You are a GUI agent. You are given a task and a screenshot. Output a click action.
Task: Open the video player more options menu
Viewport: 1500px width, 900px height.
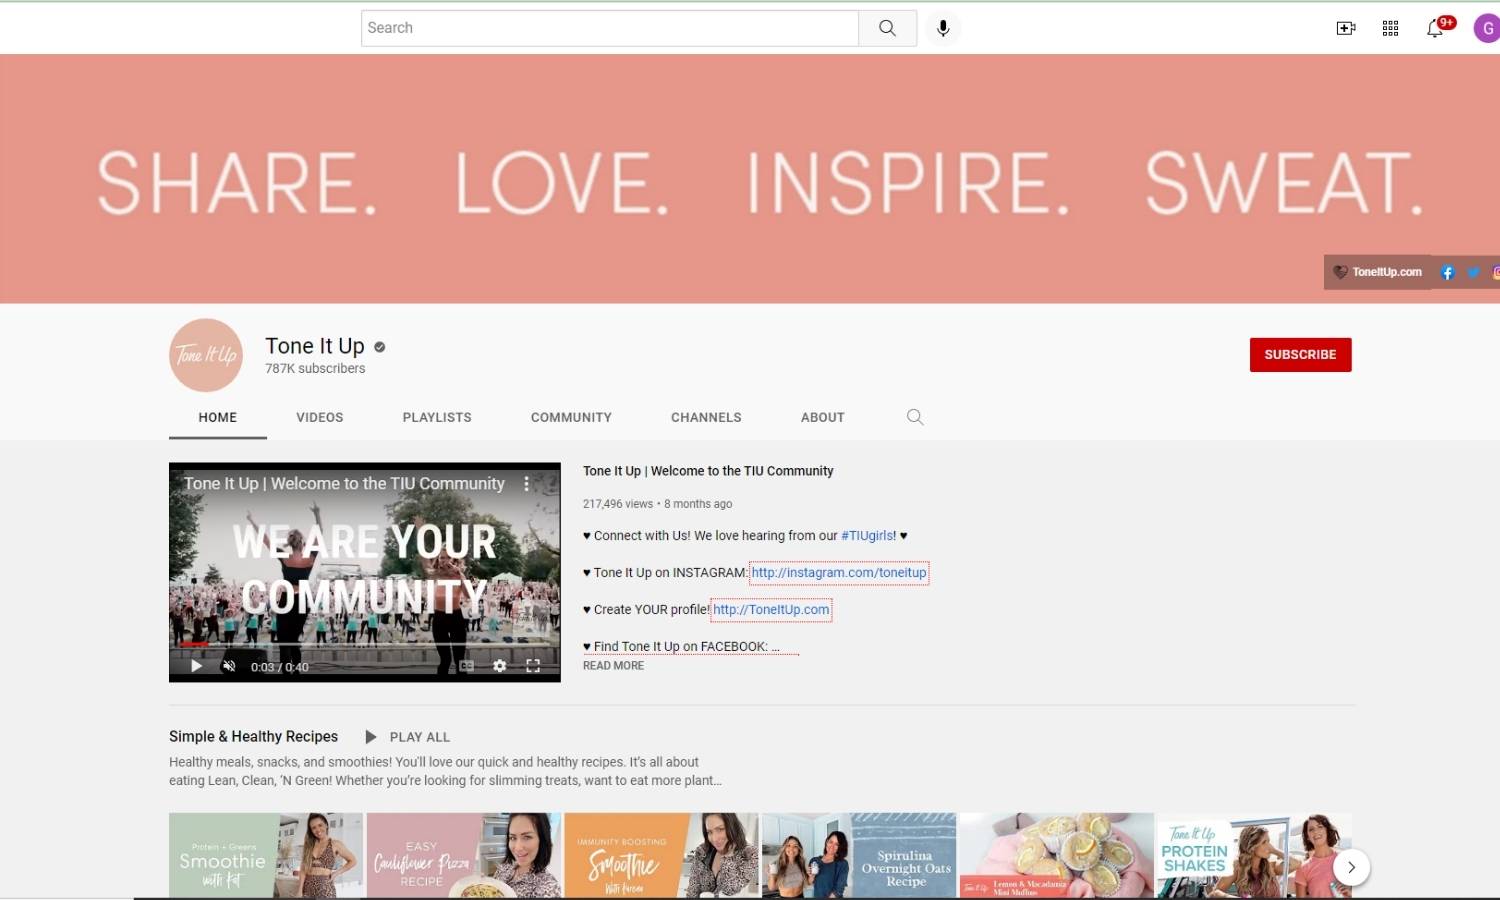(x=527, y=484)
